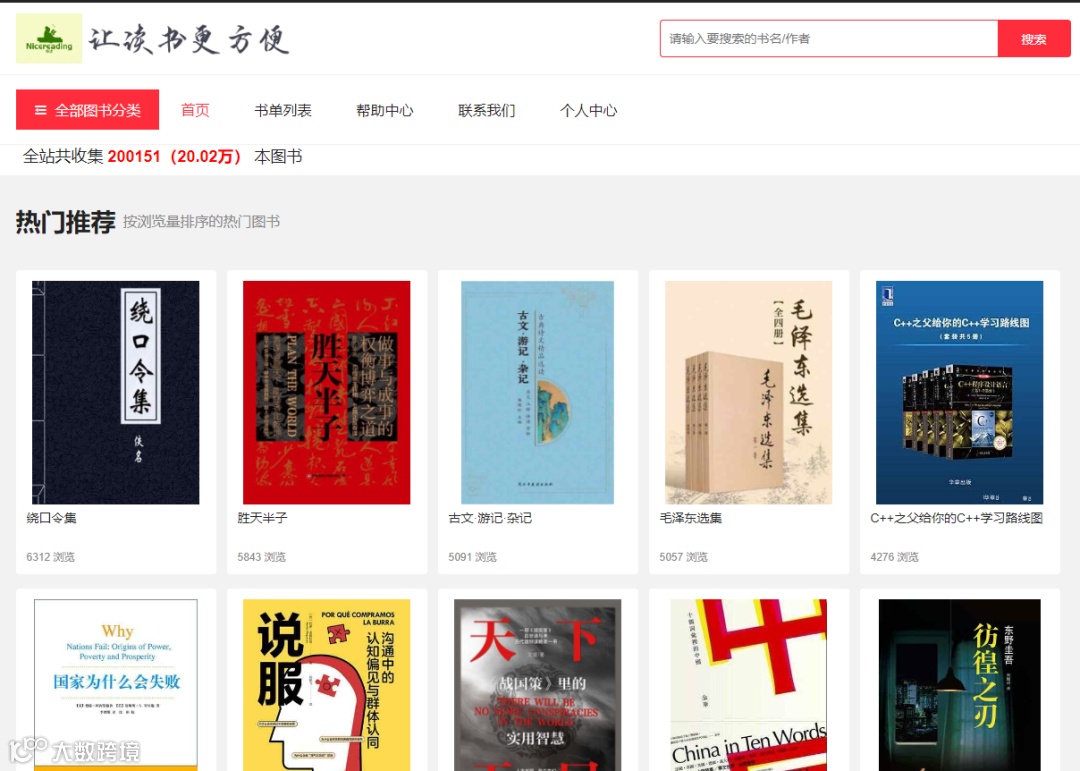Click the 5091 浏览 view count
This screenshot has height=771, width=1080.
tap(472, 557)
